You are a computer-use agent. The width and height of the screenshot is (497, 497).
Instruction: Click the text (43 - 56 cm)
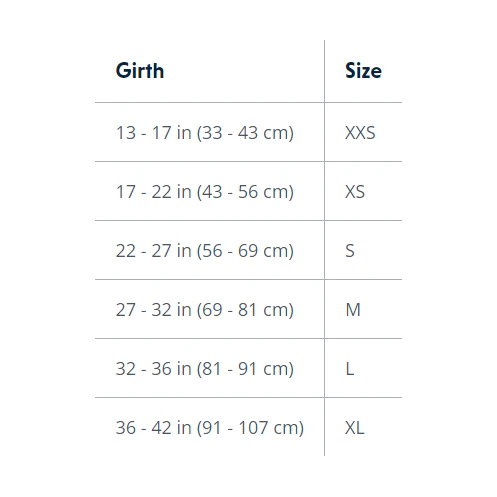(245, 192)
